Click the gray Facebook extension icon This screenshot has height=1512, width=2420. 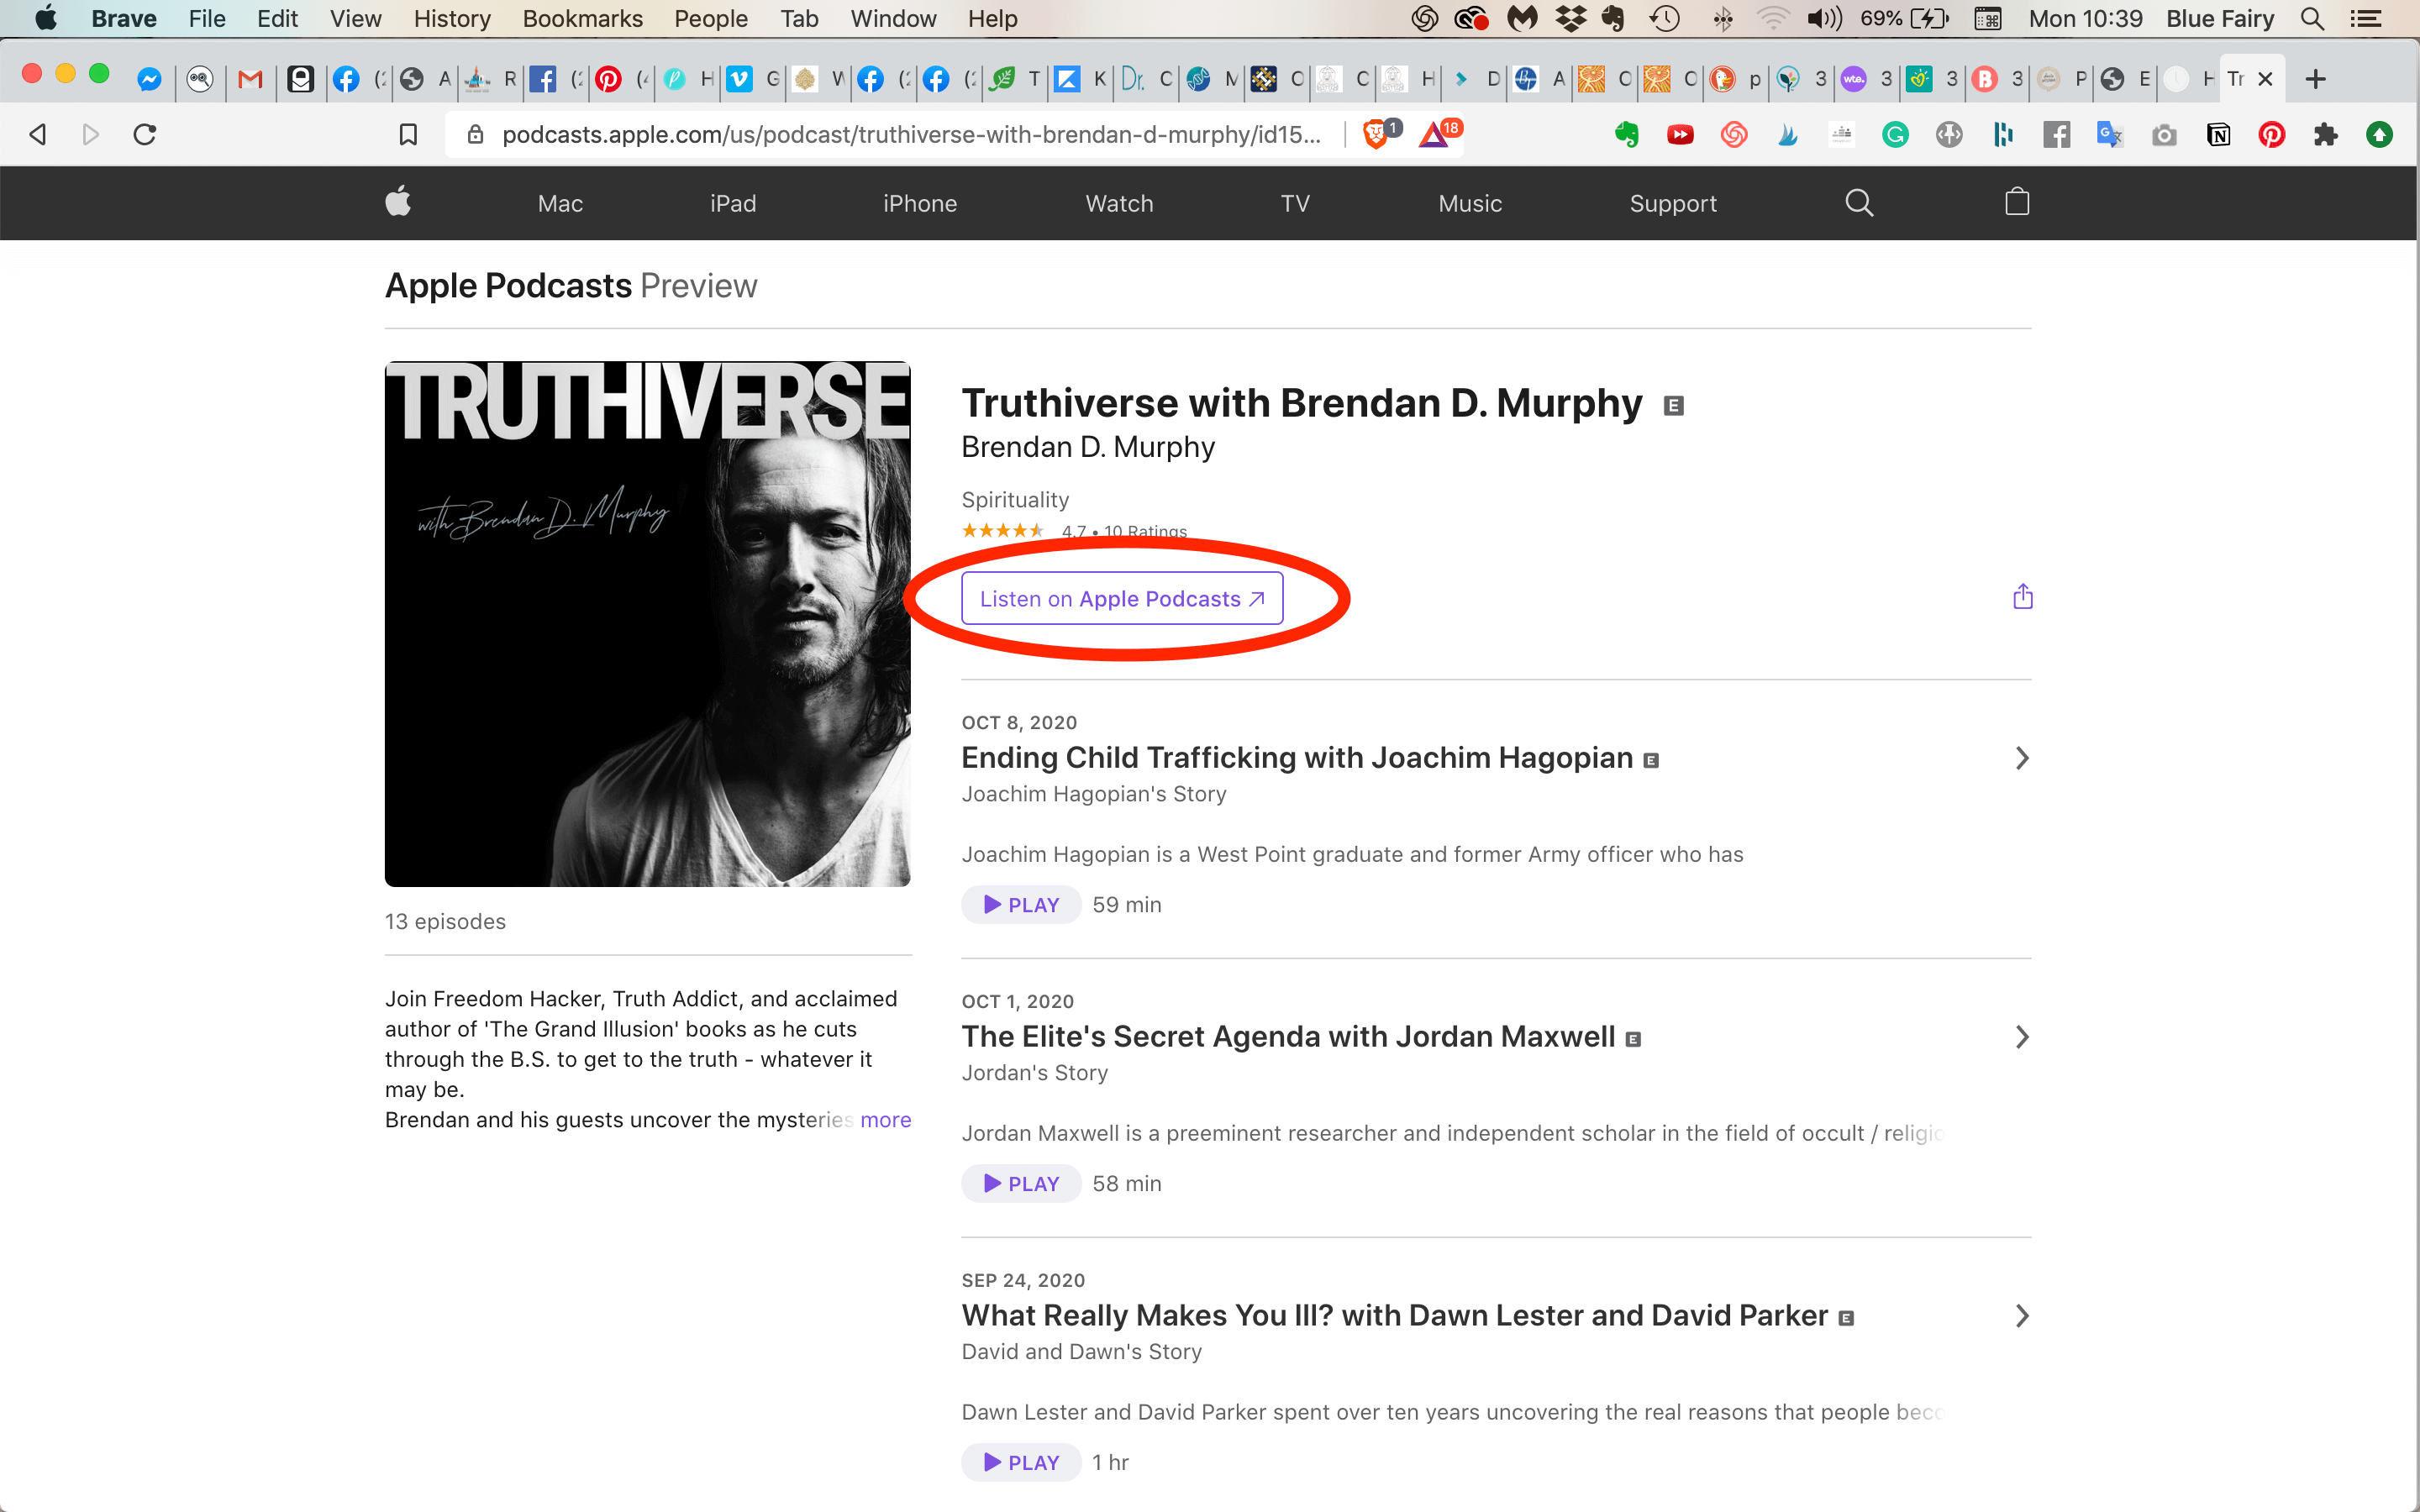pos(2056,134)
